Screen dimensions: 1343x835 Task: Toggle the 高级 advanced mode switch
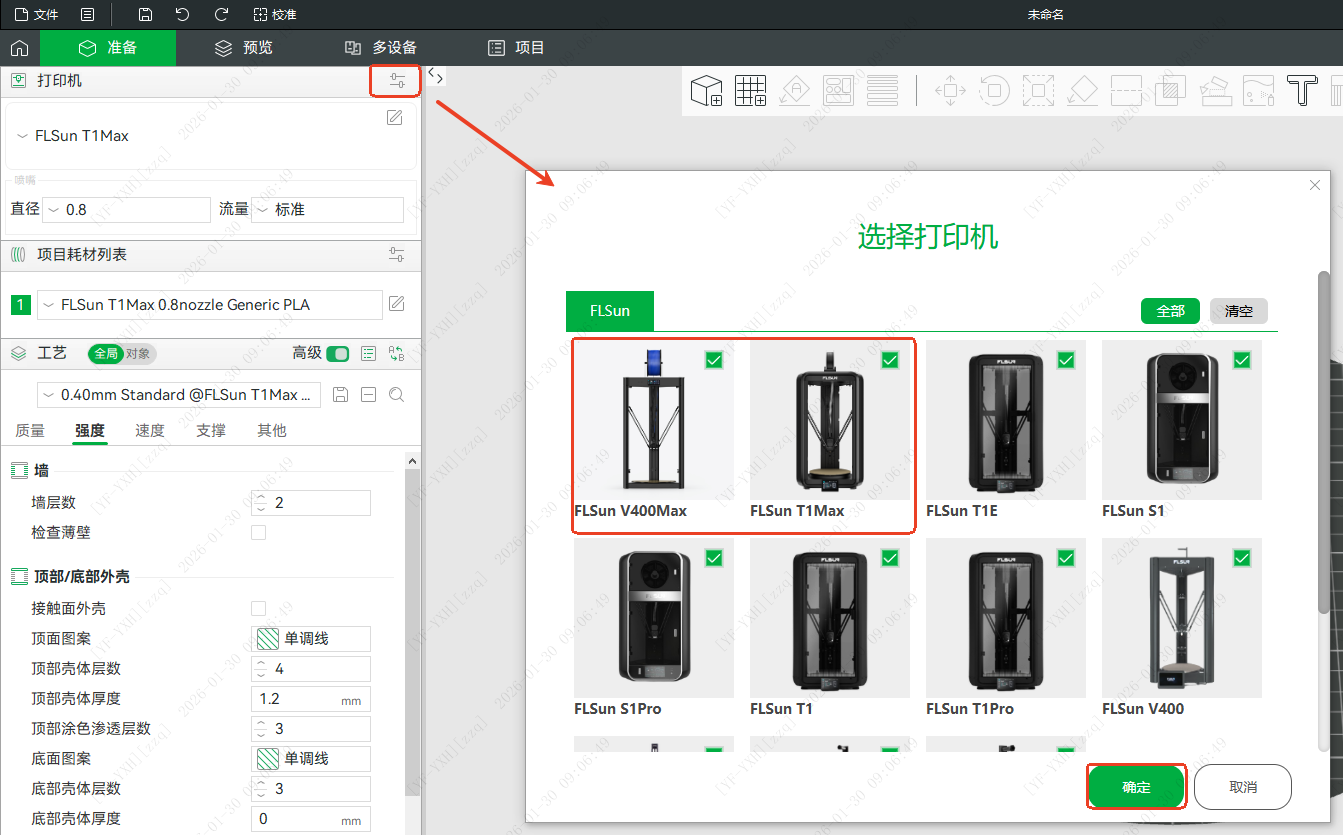point(338,353)
